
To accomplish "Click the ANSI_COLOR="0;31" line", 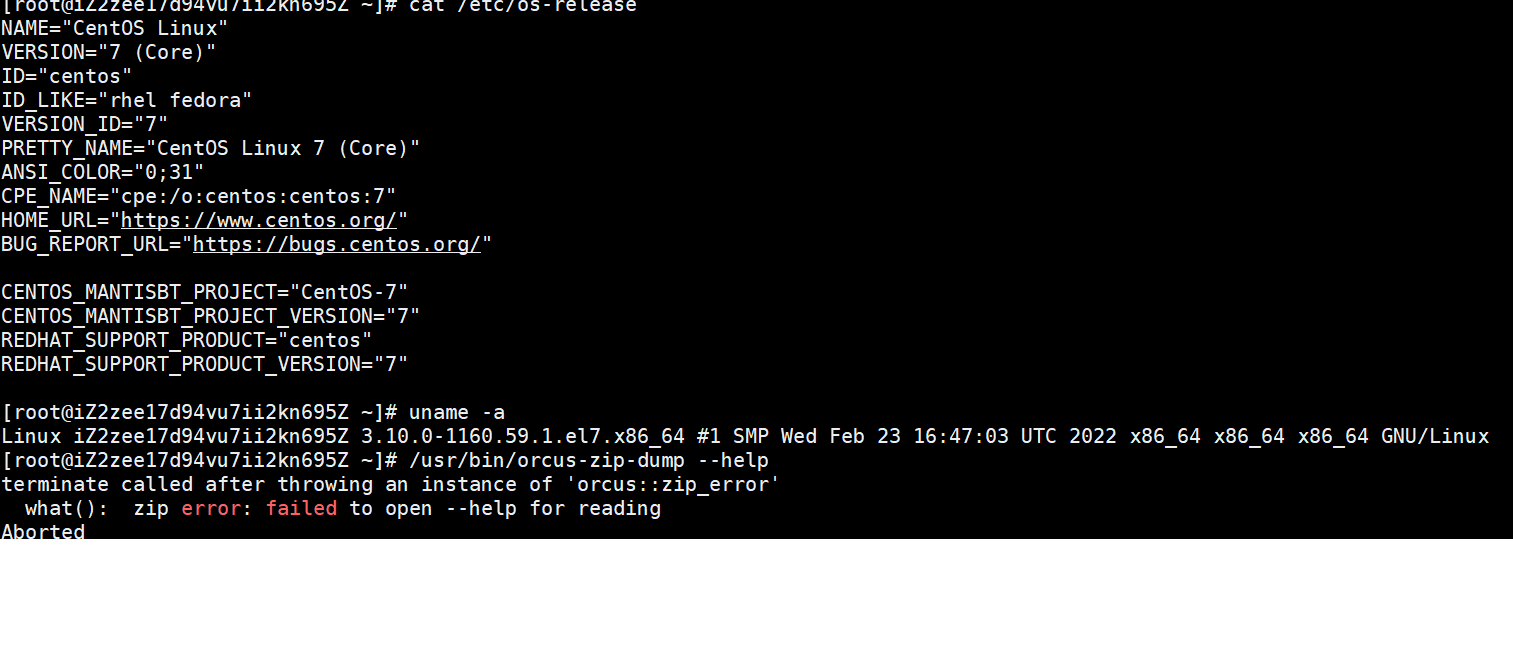I will tap(103, 172).
